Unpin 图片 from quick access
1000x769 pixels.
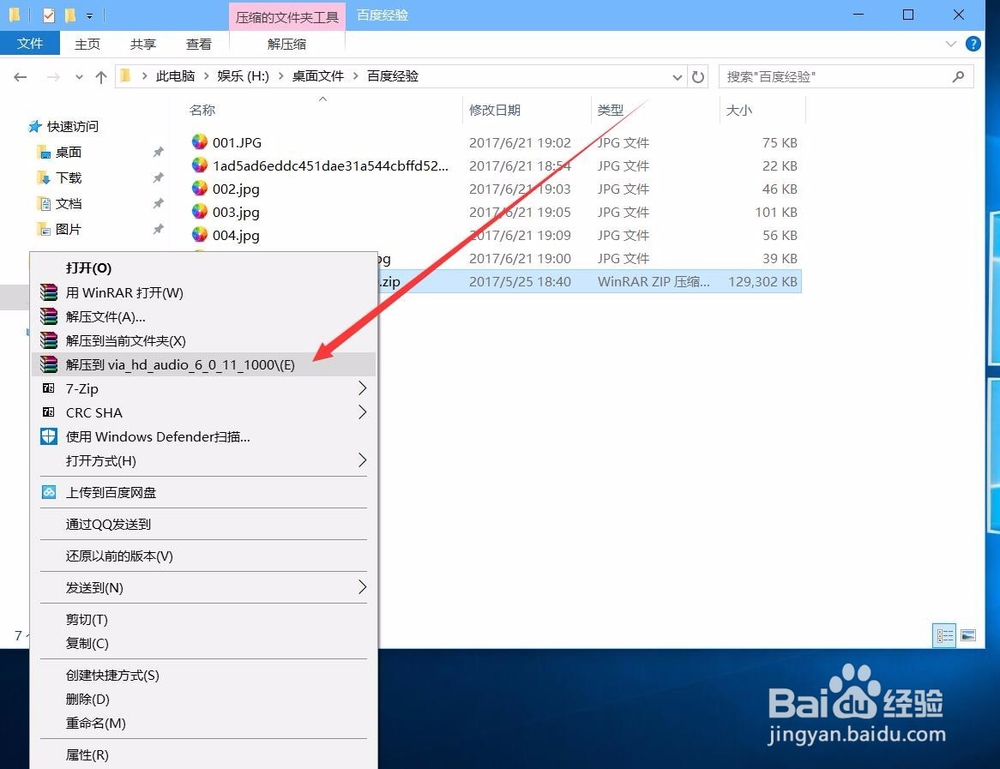[157, 229]
